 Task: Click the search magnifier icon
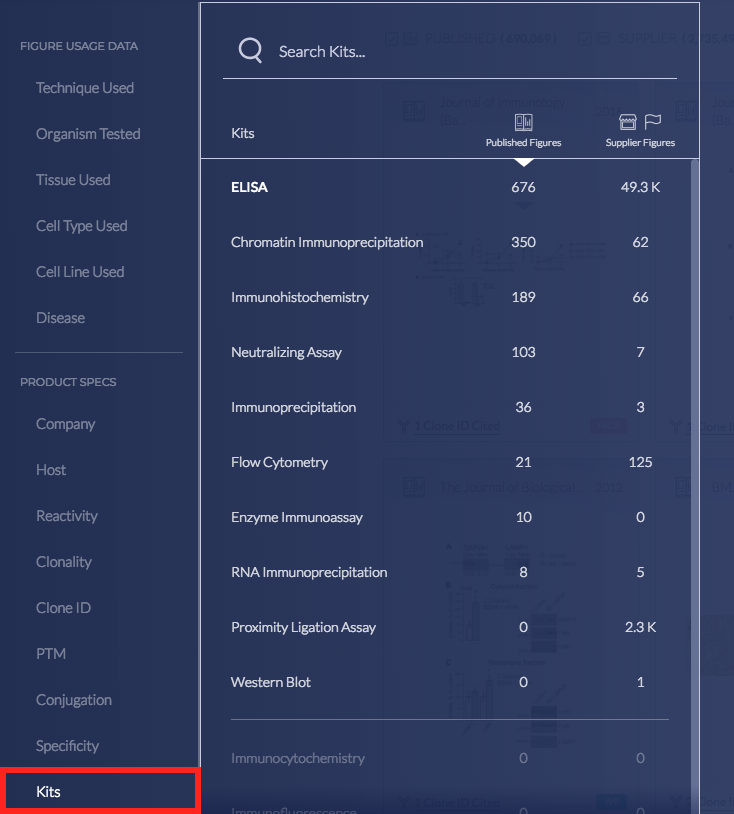coord(250,50)
